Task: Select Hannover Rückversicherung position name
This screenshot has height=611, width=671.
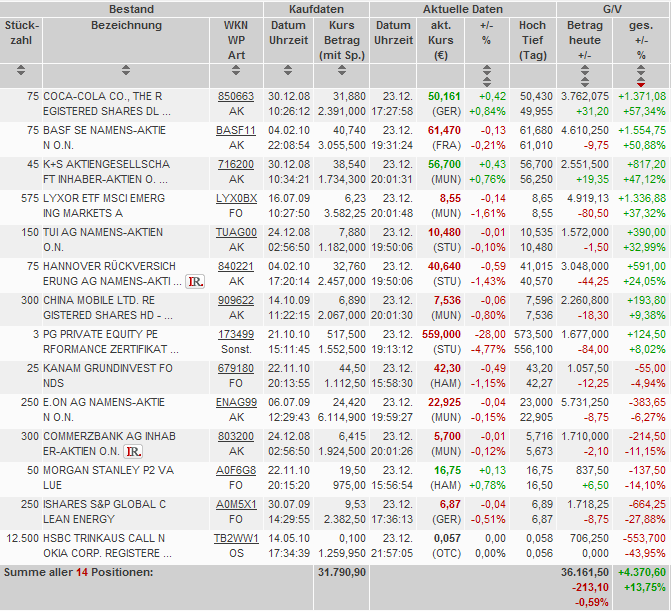Action: [x=112, y=274]
